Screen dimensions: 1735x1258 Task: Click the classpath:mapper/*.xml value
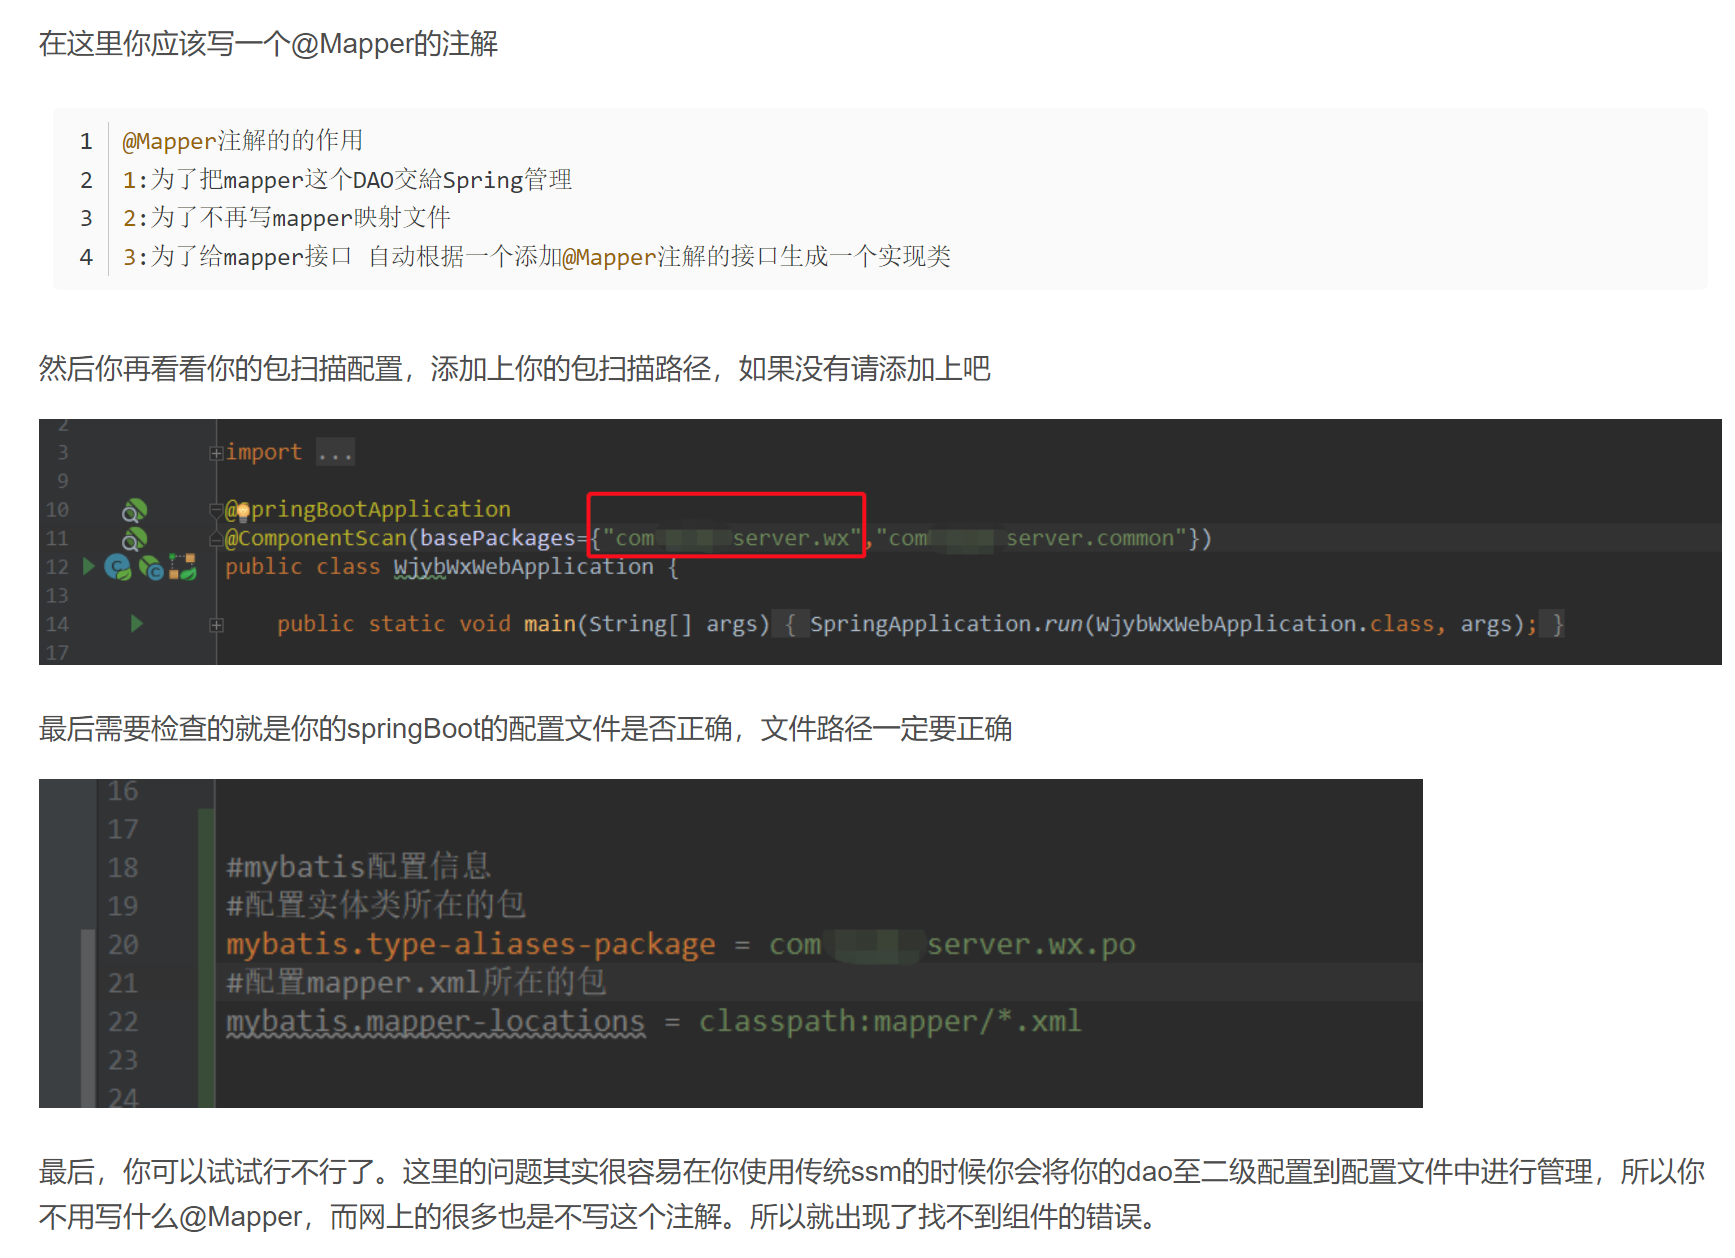(890, 1022)
